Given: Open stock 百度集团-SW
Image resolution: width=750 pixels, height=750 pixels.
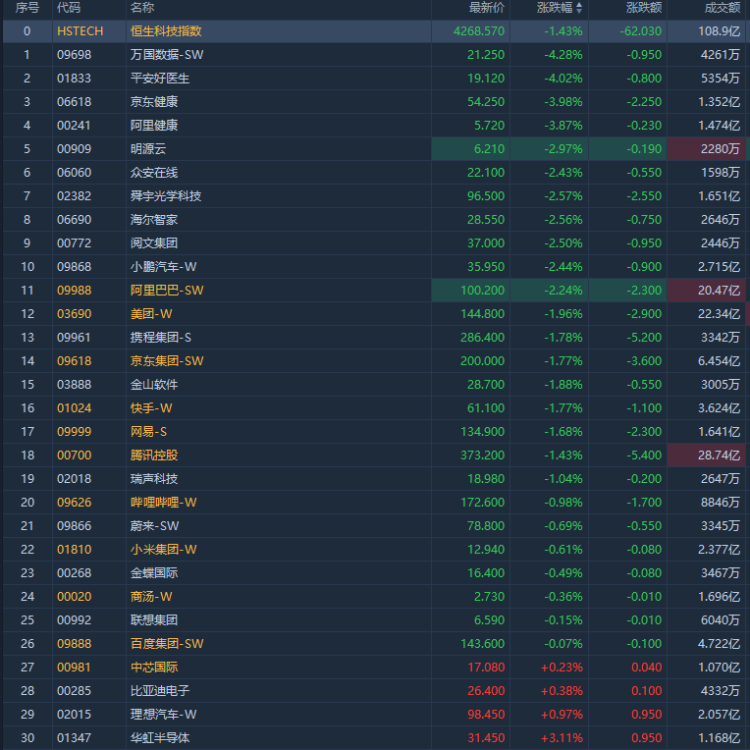Looking at the screenshot, I should point(167,643).
